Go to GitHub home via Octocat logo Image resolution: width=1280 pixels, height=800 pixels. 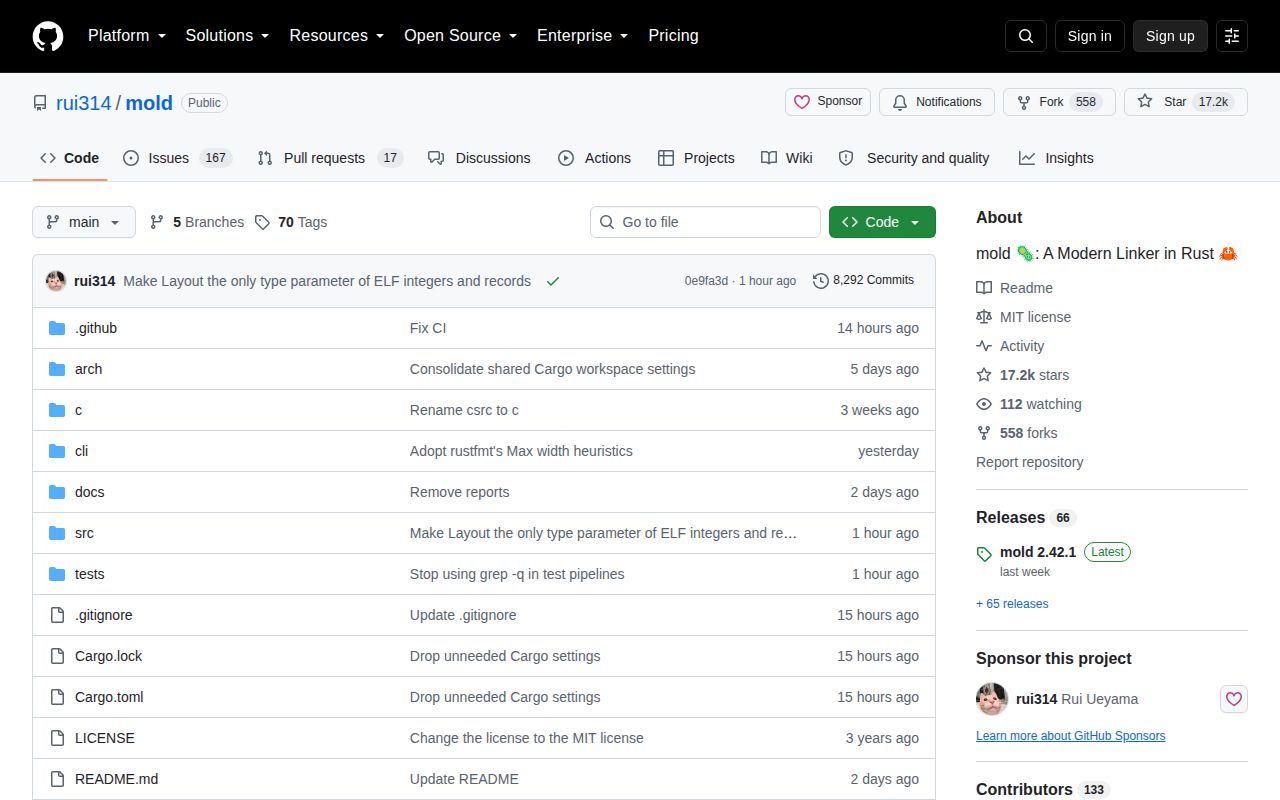[x=48, y=36]
